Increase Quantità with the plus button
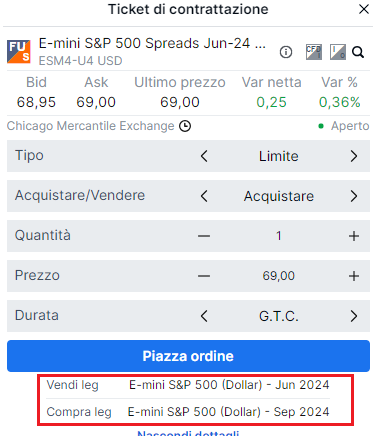The width and height of the screenshot is (379, 436). (x=354, y=236)
